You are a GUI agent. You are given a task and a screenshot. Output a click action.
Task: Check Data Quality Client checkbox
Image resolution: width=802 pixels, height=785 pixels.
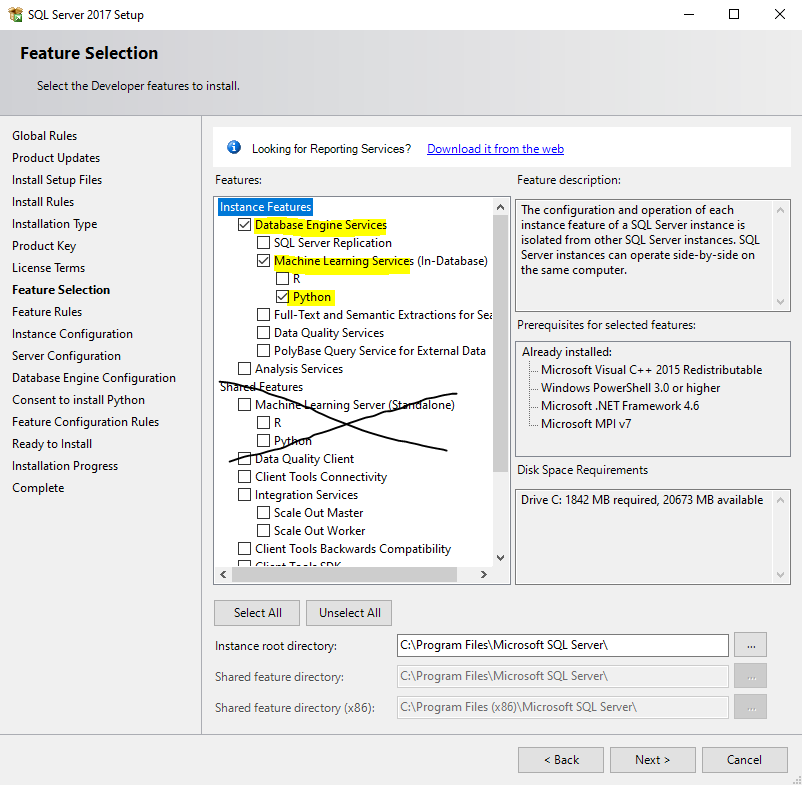[x=244, y=459]
